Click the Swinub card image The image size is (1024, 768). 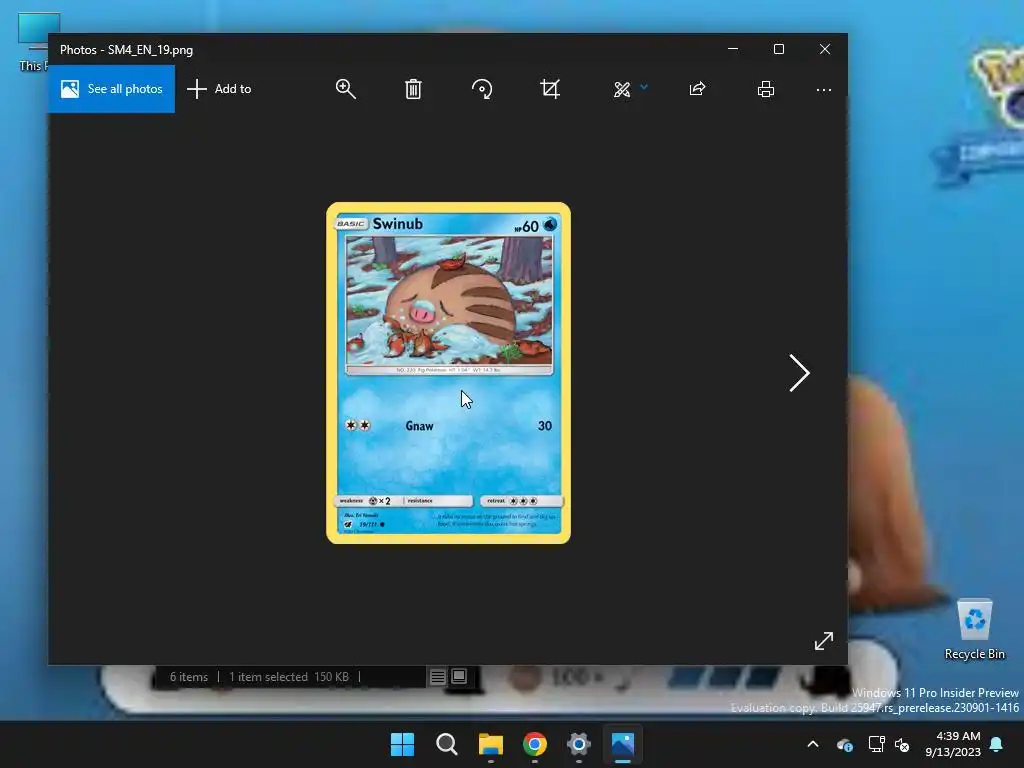(449, 372)
